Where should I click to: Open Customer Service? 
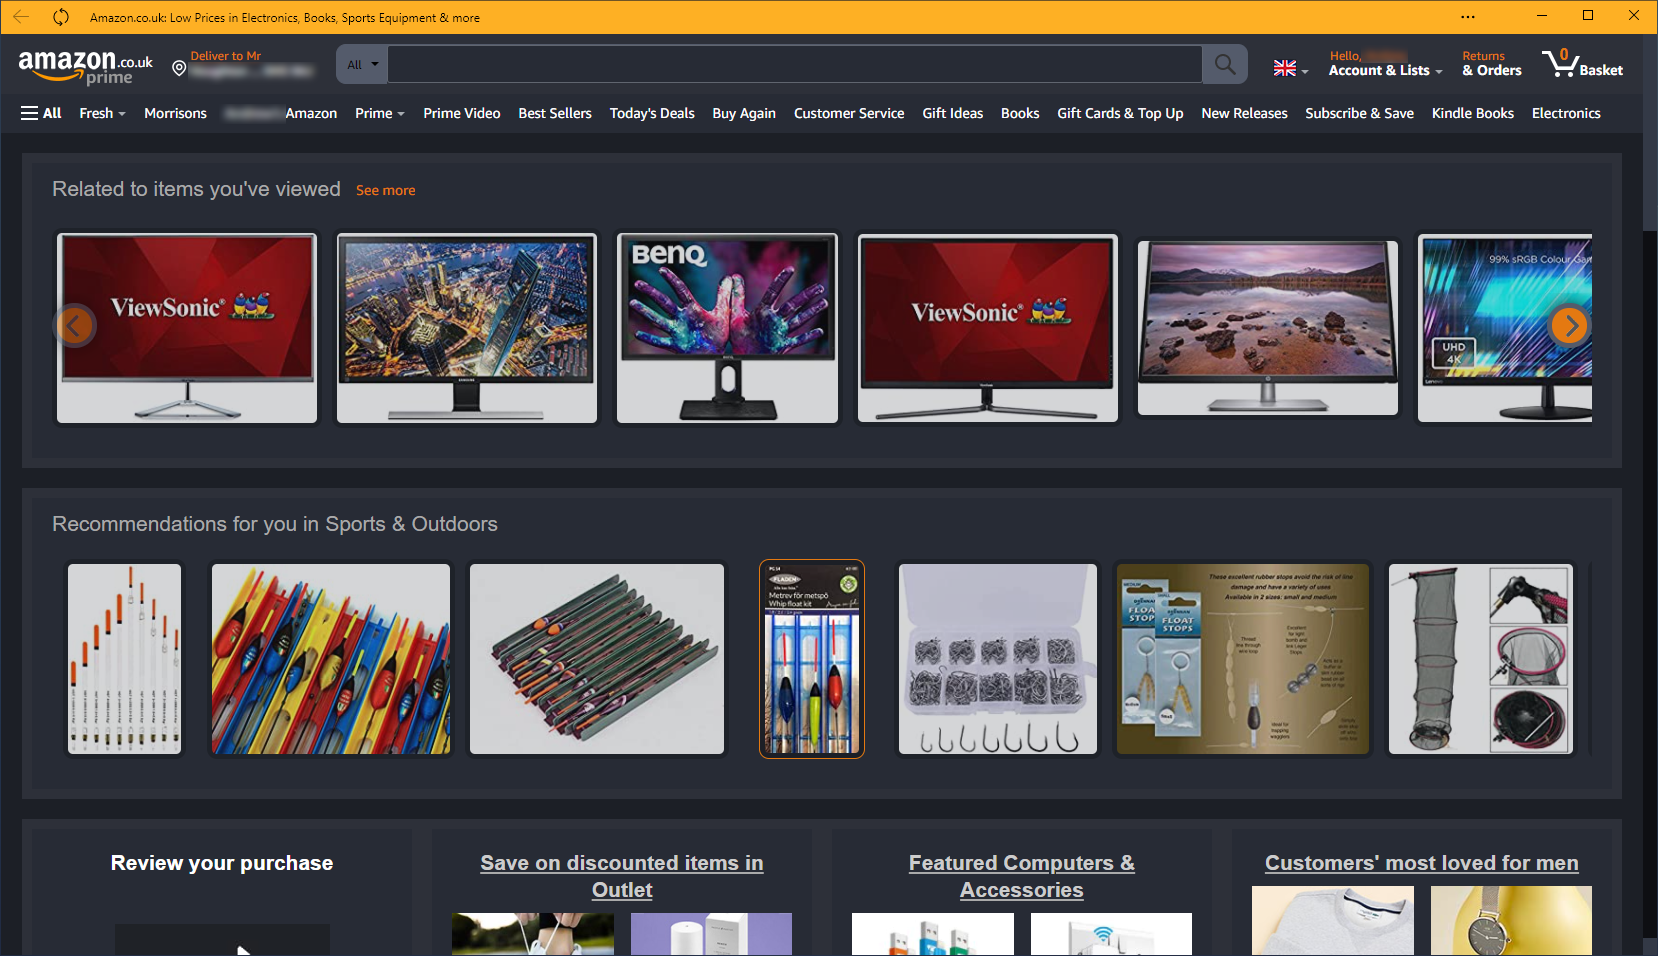click(x=849, y=113)
